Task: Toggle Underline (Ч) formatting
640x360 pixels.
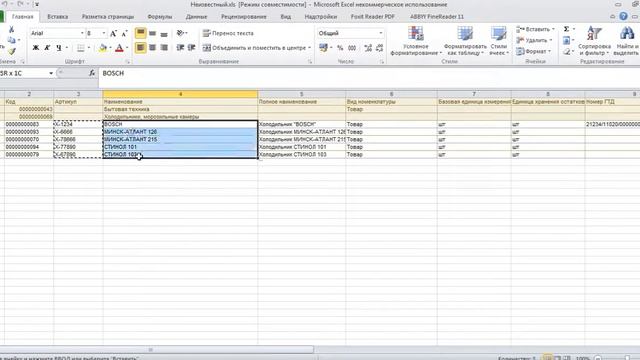Action: pyautogui.click(x=59, y=48)
